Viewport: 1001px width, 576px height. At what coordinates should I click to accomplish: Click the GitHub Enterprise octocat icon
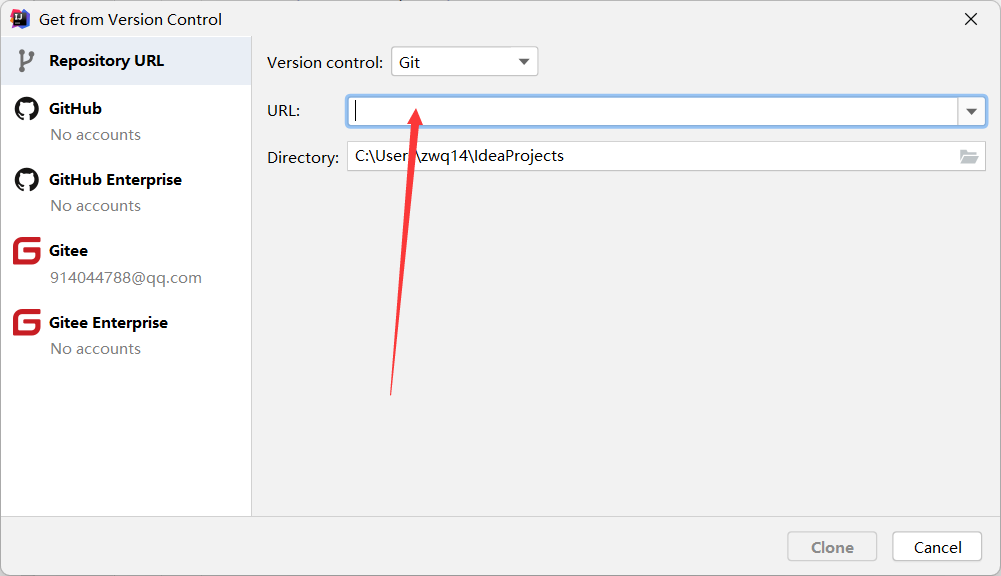pos(26,179)
